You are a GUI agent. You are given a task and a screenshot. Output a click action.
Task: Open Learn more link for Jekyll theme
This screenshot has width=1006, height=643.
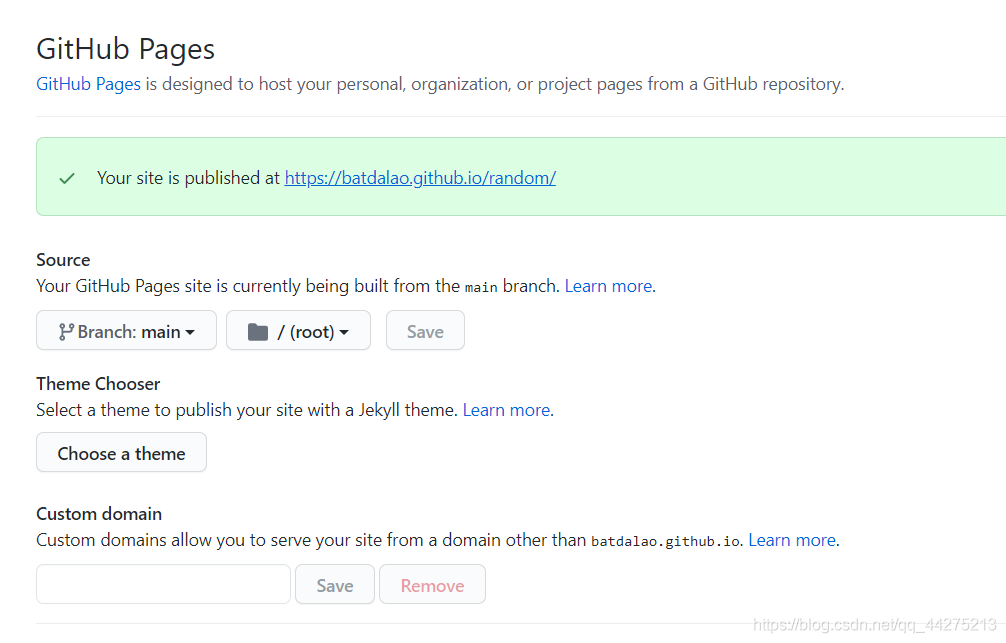click(506, 410)
